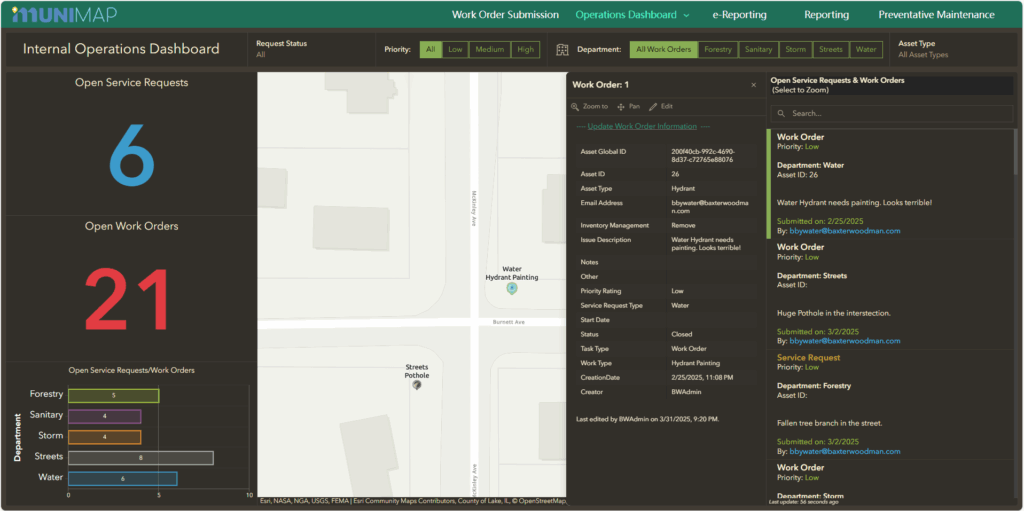The image size is (1024, 511).
Task: Click email link in Forestry service request
Action: pos(845,452)
